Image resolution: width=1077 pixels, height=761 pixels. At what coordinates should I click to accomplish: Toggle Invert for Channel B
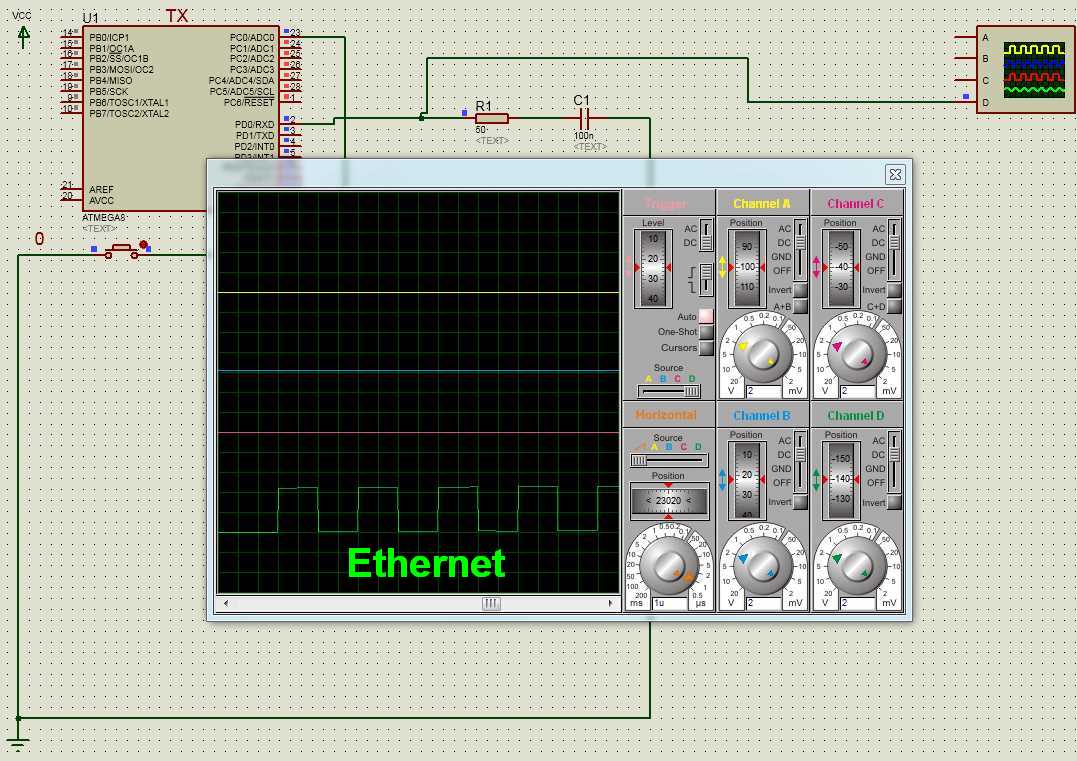[x=800, y=502]
